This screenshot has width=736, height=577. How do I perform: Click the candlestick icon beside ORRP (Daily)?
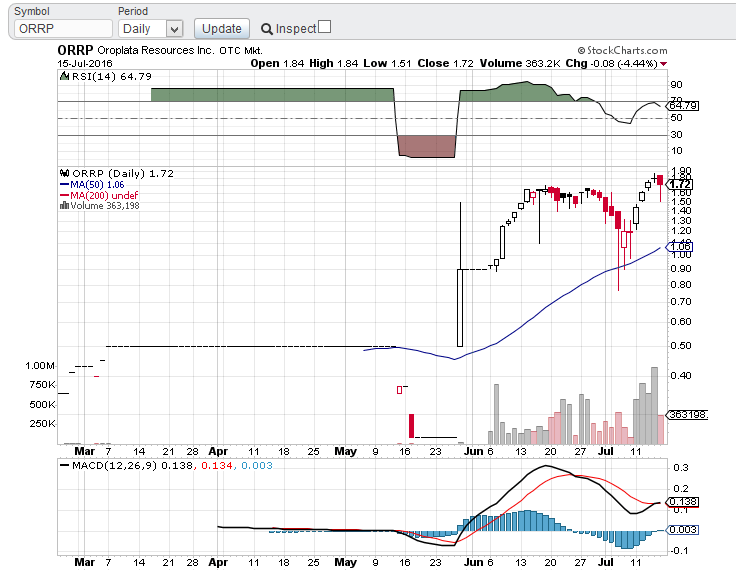[x=65, y=173]
